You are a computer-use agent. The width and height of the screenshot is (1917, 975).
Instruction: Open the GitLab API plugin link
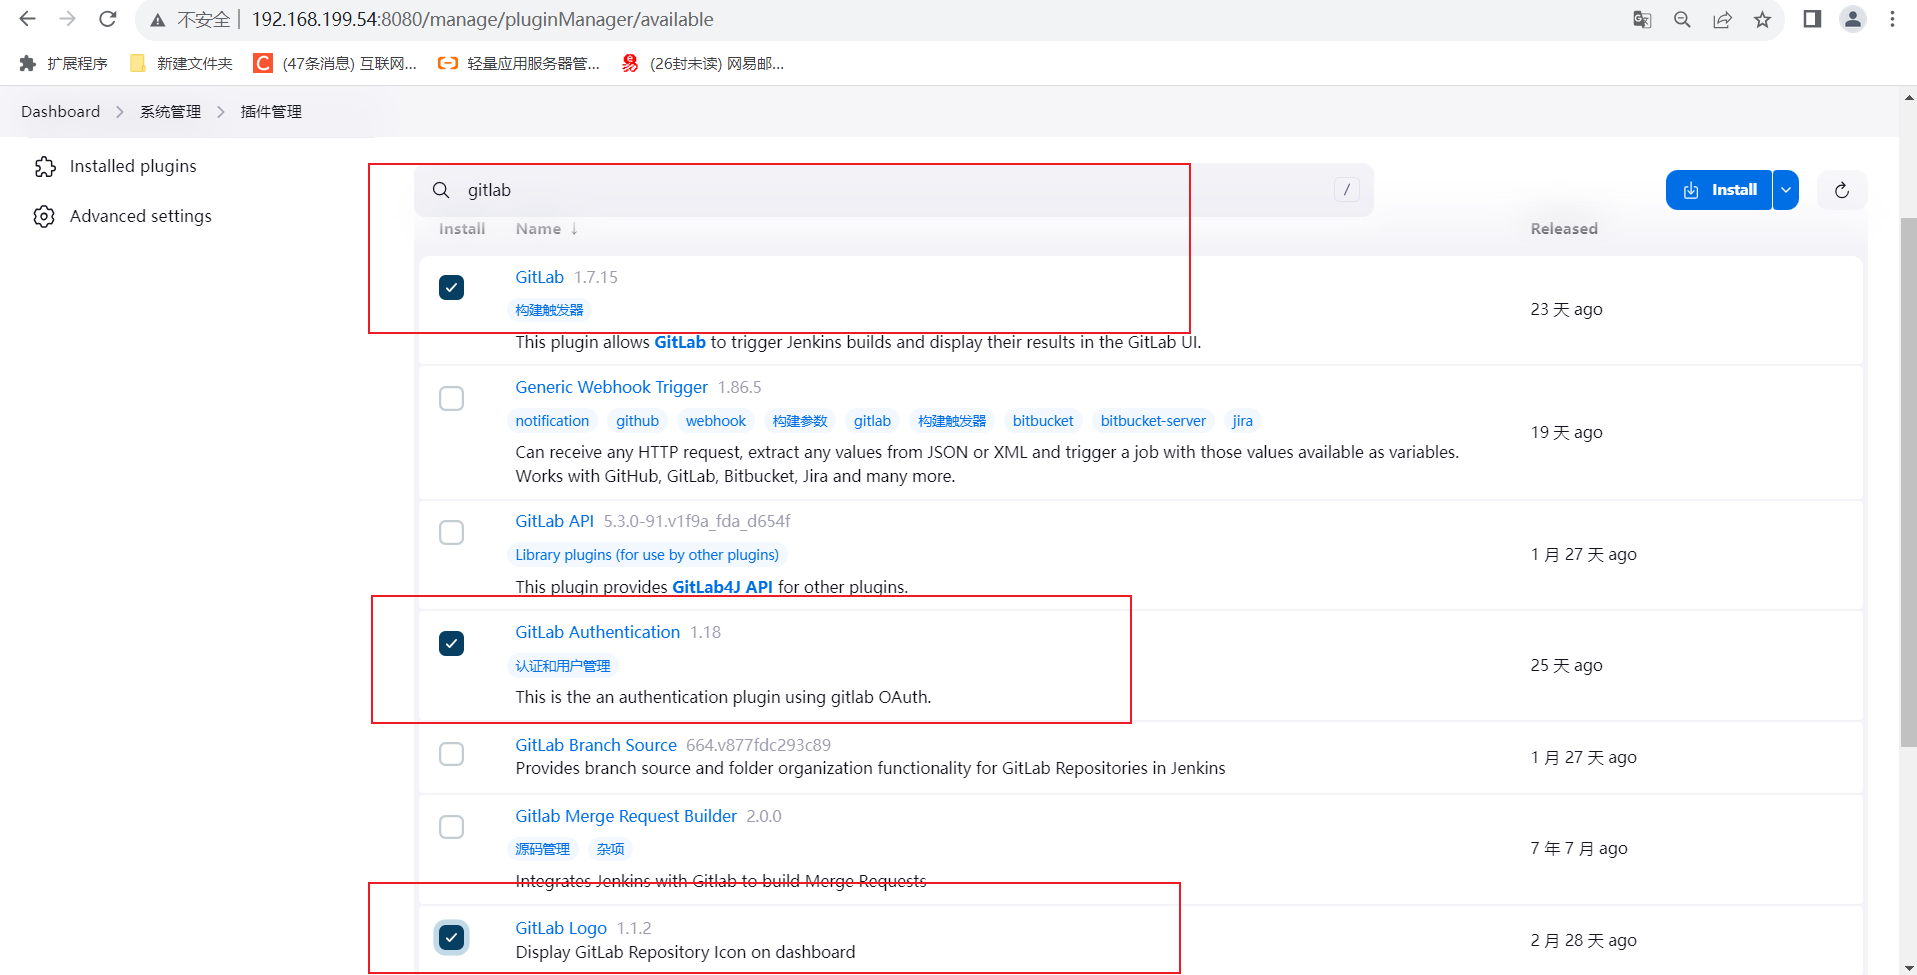tap(554, 521)
